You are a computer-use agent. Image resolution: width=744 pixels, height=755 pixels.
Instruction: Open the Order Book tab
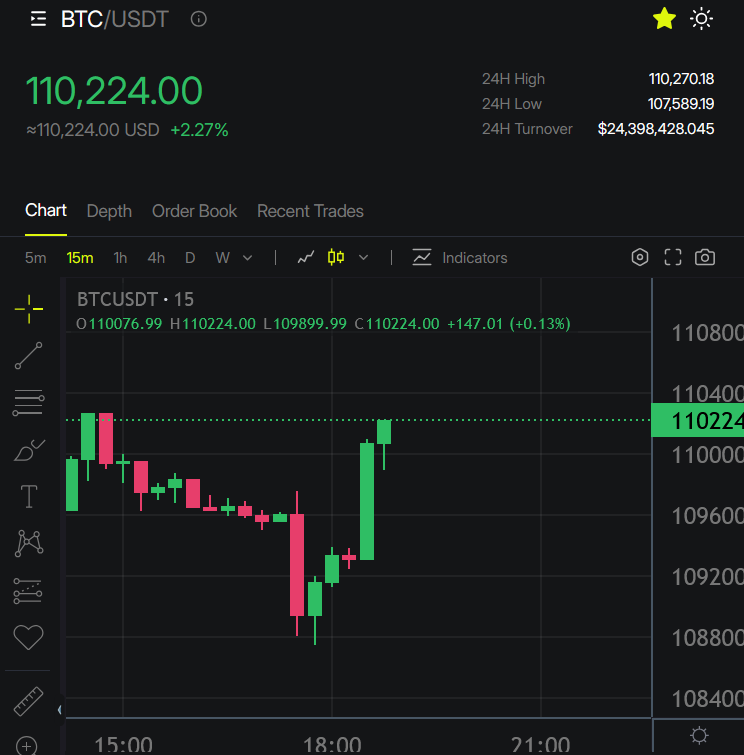[195, 211]
